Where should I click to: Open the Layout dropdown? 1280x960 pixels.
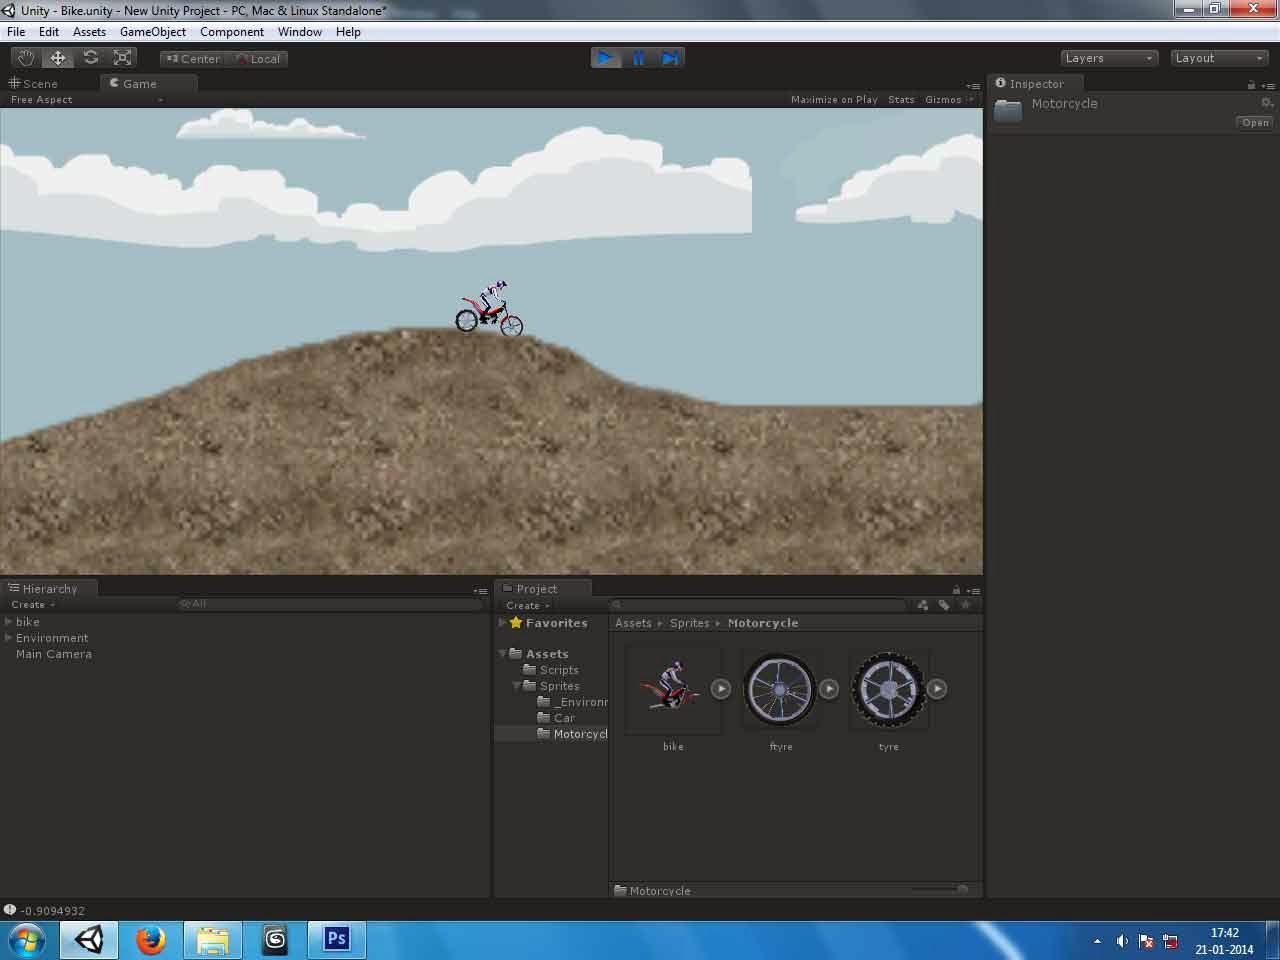pos(1218,57)
